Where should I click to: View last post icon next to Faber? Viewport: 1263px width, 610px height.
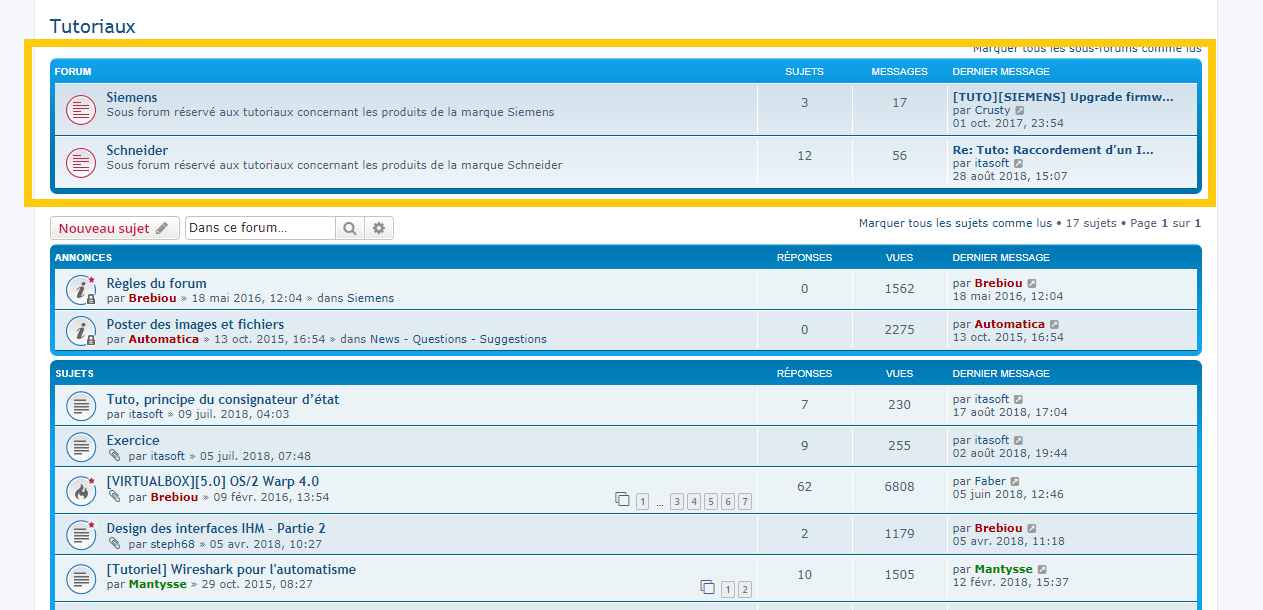[1015, 482]
